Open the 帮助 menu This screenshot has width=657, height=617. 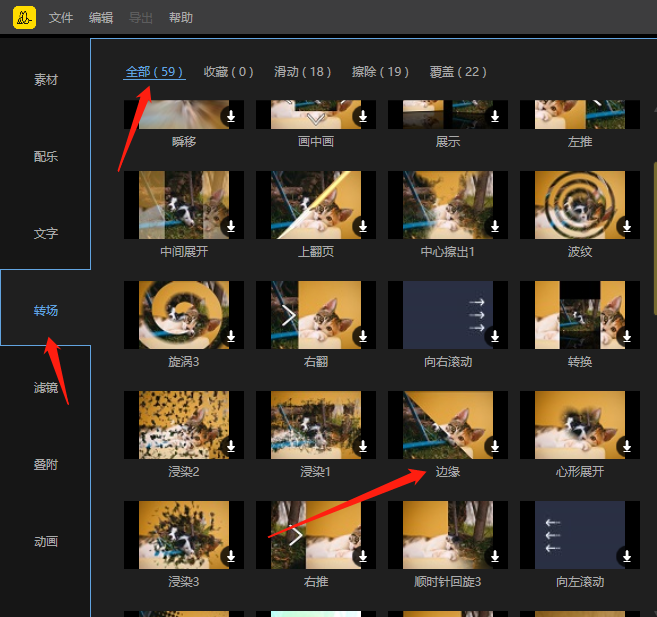pos(181,18)
